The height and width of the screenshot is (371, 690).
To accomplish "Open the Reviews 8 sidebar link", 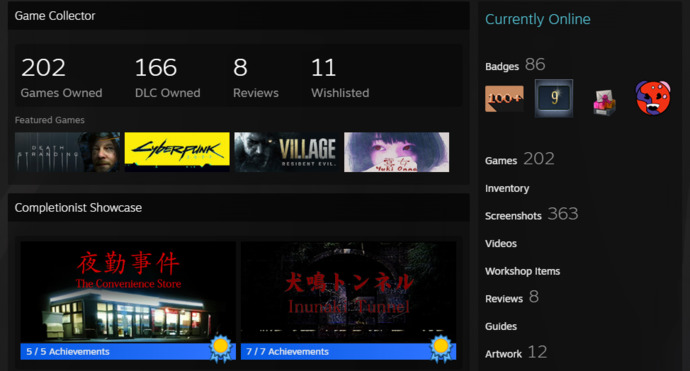I will coord(512,298).
